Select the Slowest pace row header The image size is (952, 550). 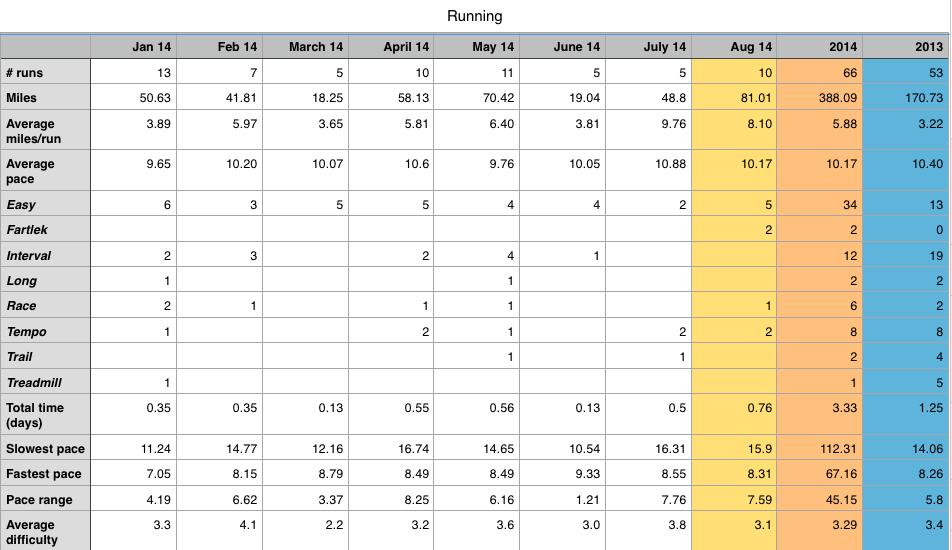pos(46,448)
